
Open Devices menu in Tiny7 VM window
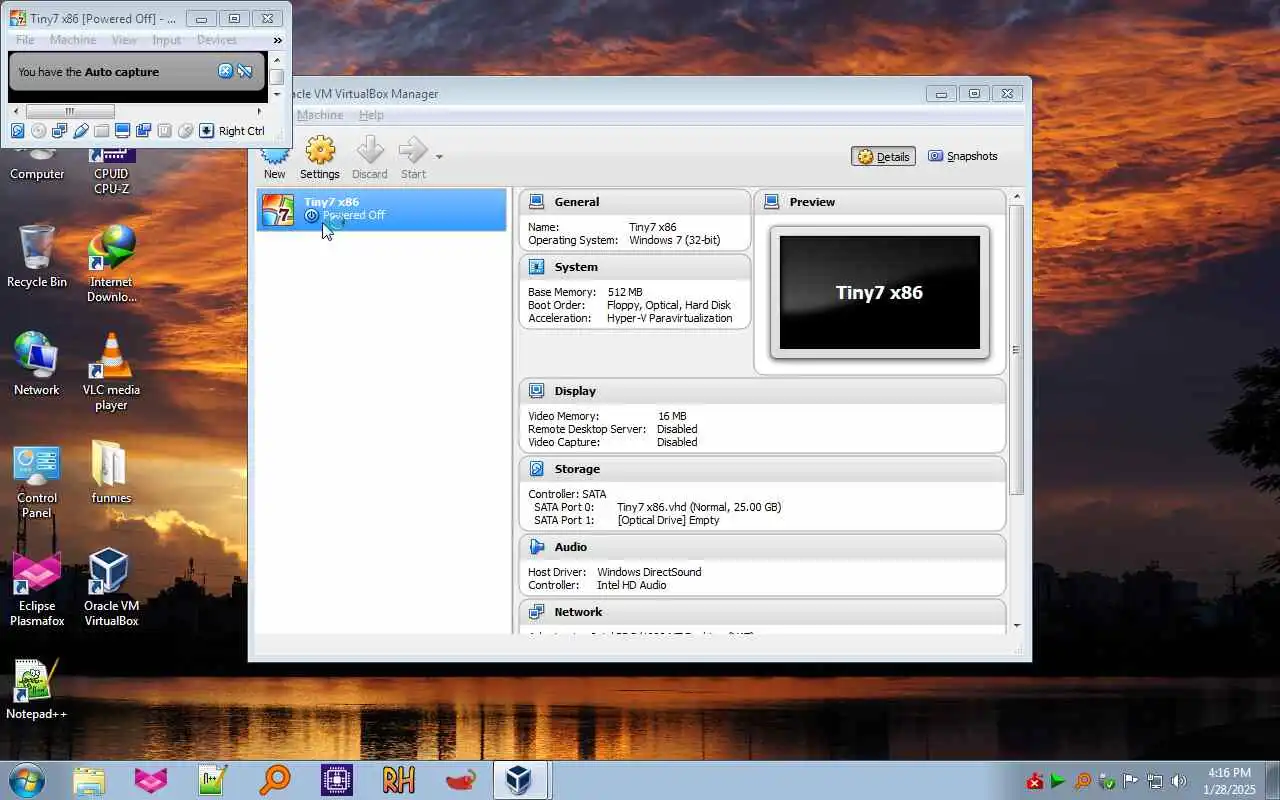click(x=217, y=40)
